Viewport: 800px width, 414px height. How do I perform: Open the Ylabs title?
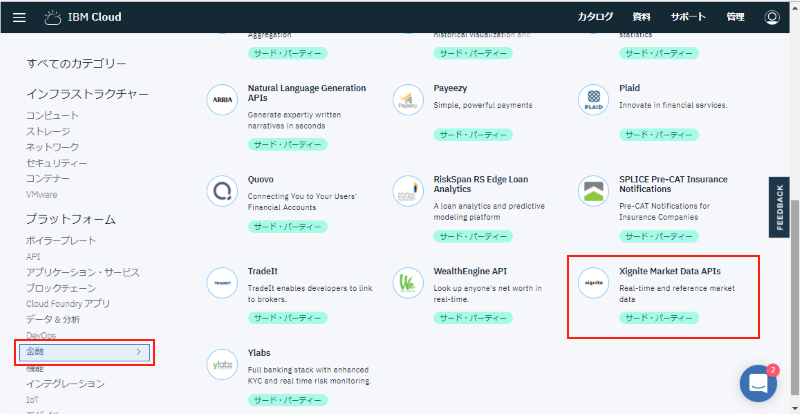(259, 353)
